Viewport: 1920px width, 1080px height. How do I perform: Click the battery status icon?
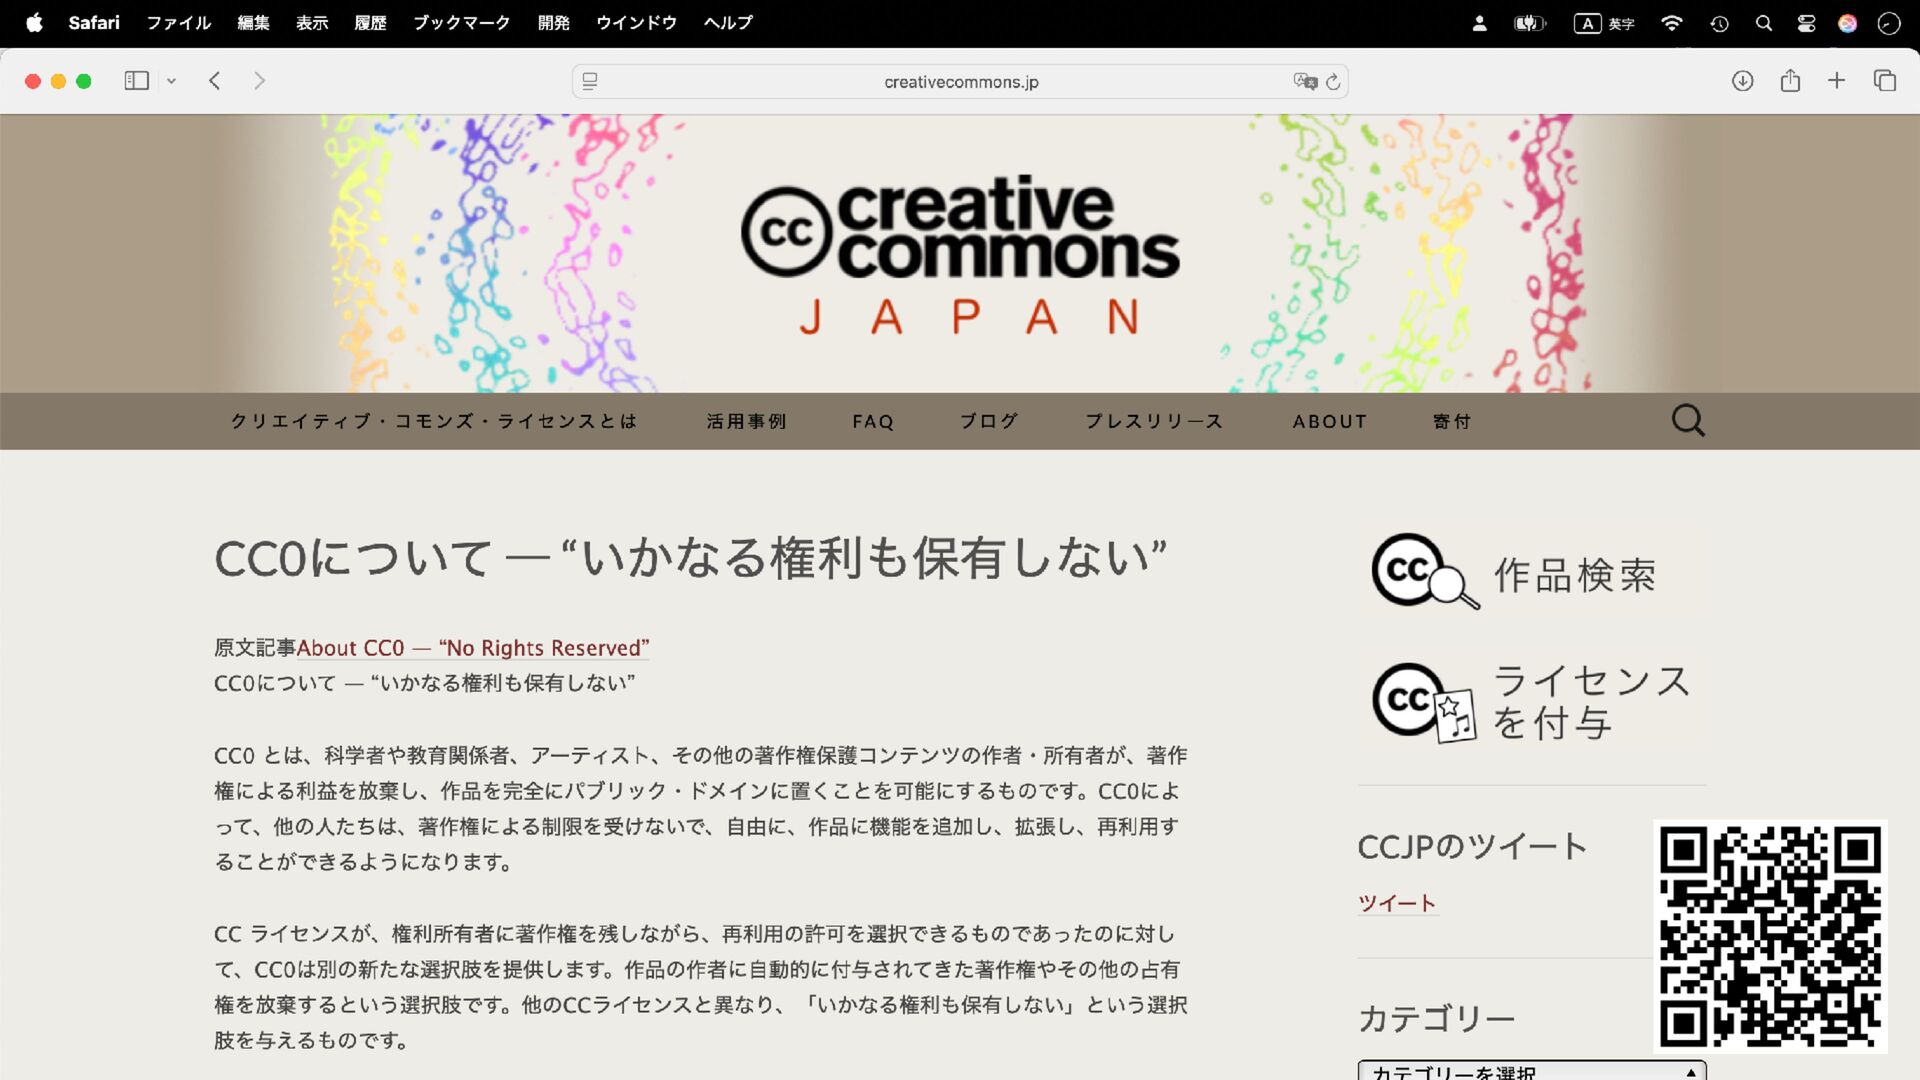[1529, 23]
